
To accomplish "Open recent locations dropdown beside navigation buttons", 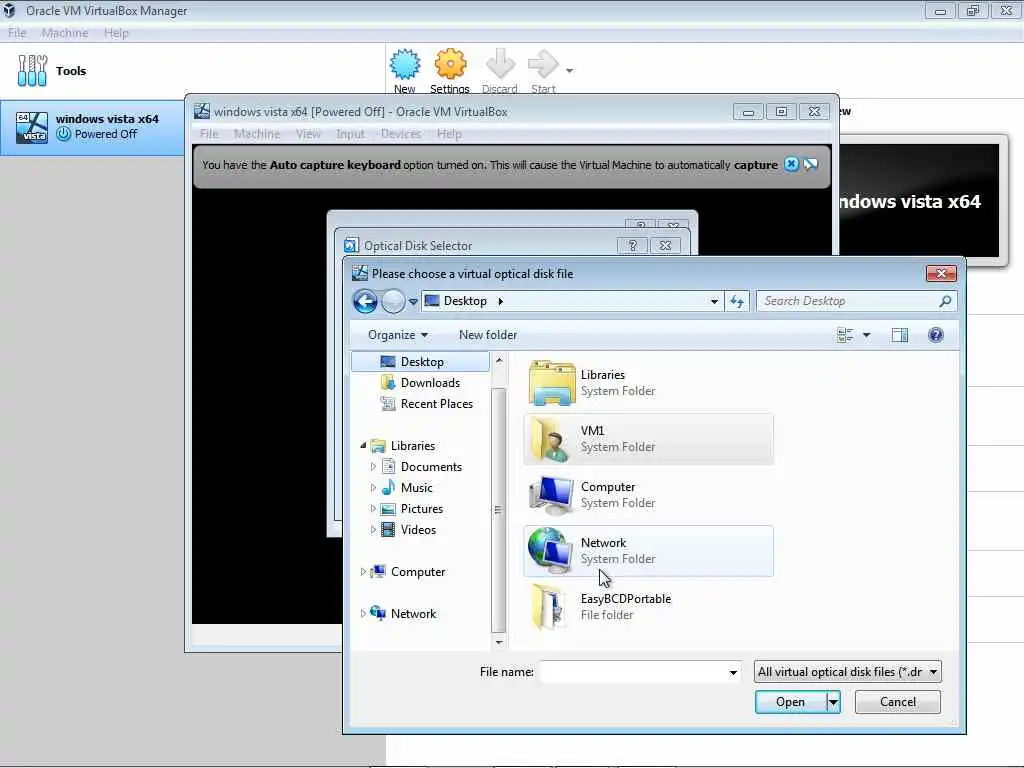I will point(413,302).
